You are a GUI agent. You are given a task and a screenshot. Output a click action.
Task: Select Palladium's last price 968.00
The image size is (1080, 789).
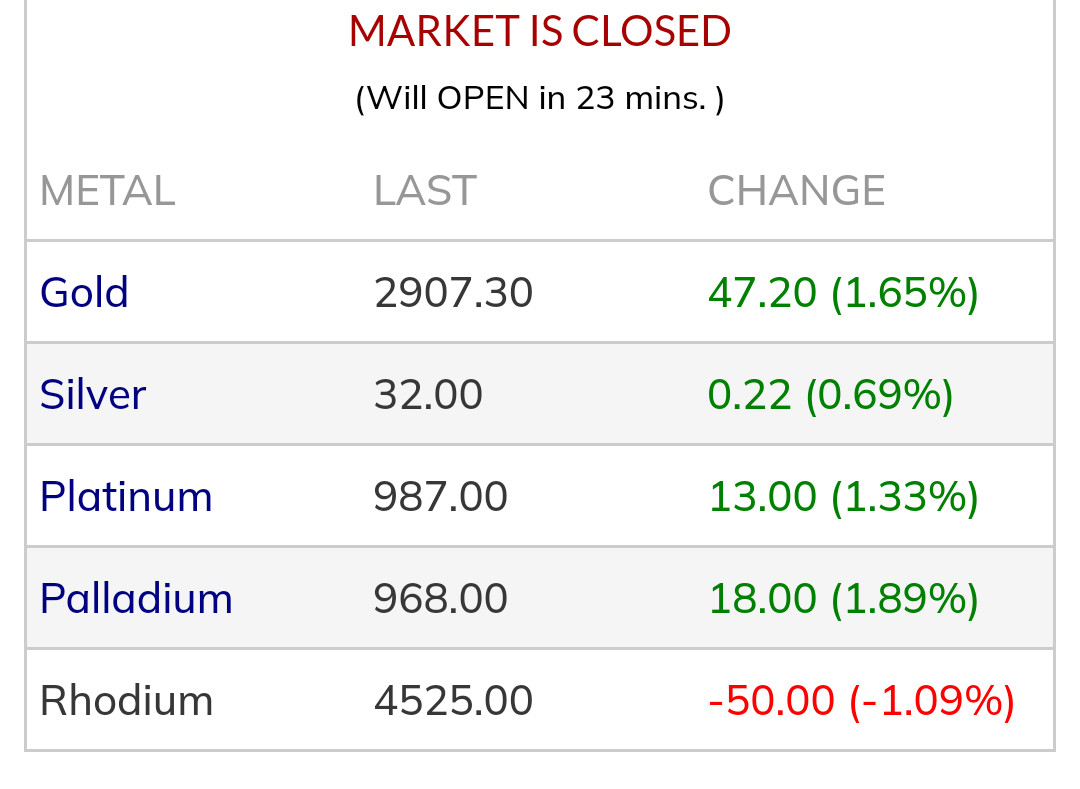(440, 599)
